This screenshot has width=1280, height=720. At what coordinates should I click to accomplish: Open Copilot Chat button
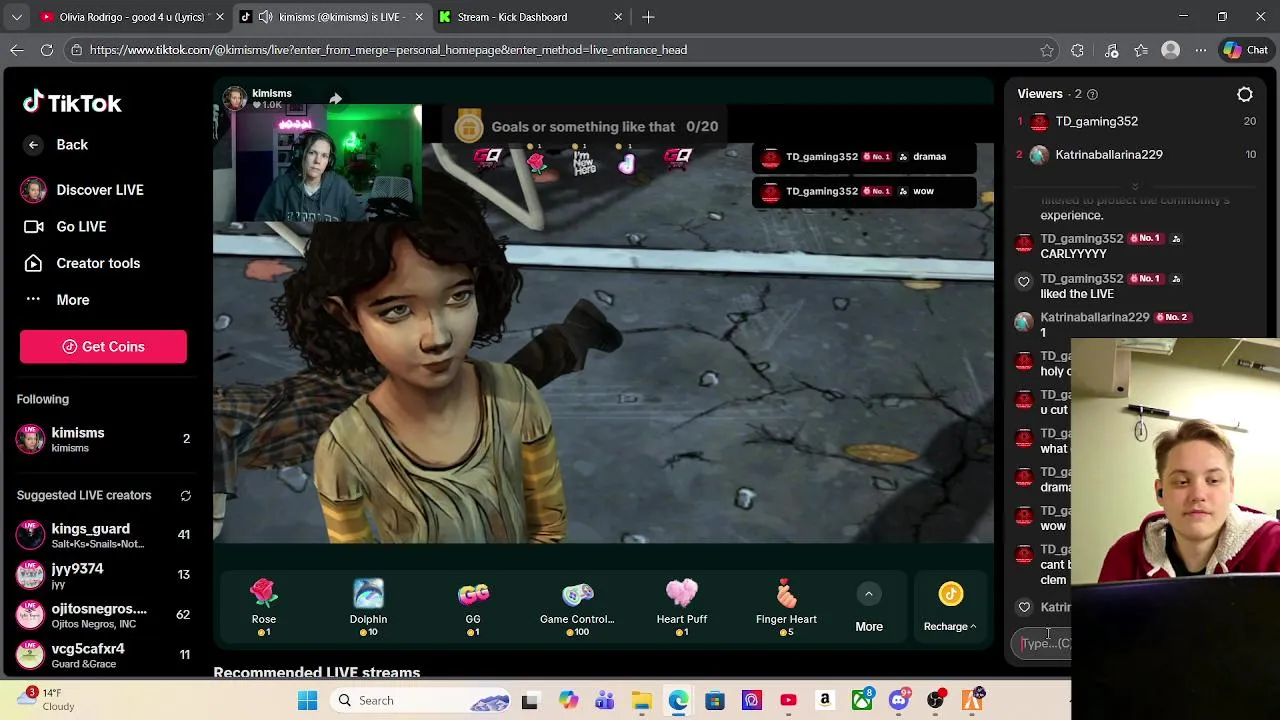click(x=1246, y=50)
